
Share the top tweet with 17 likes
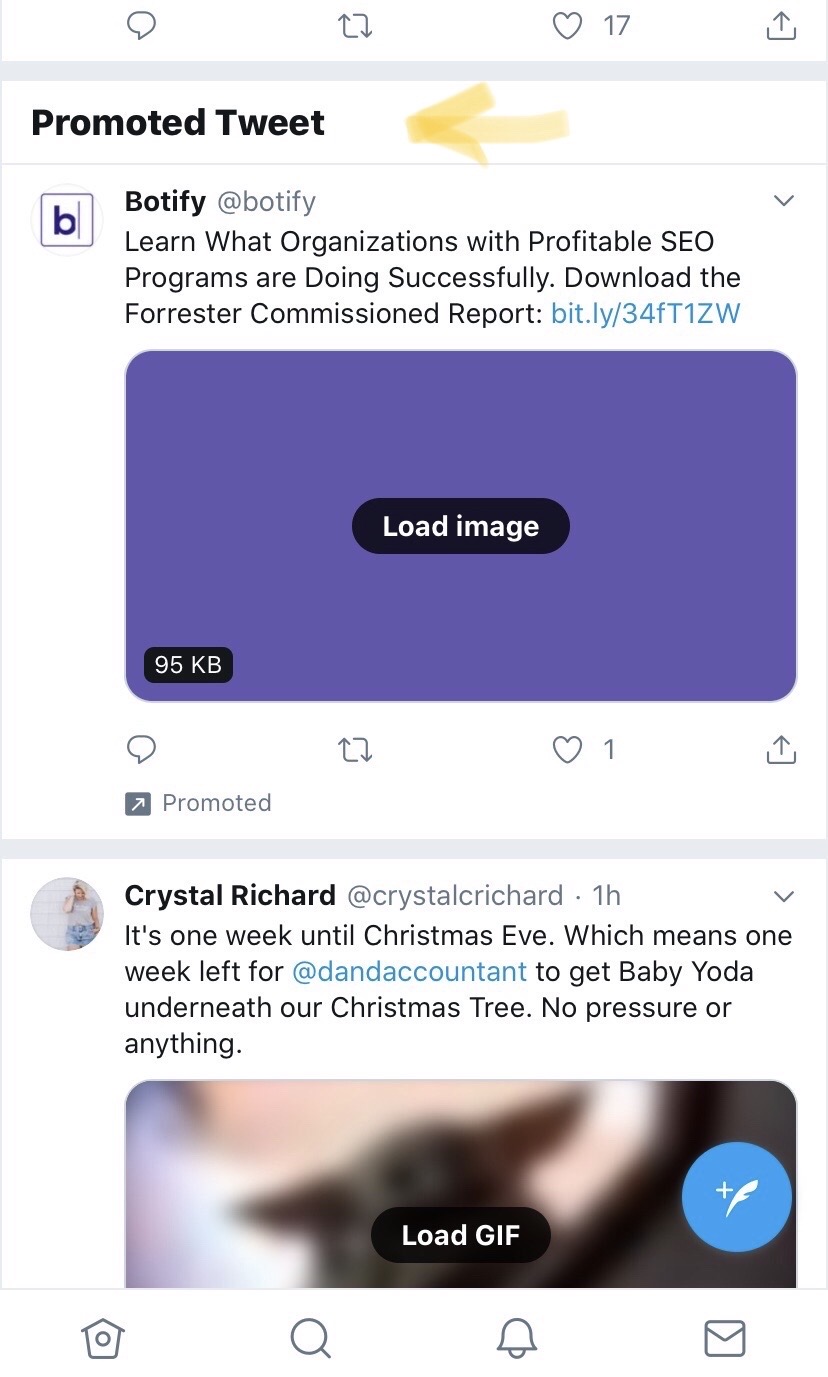point(781,26)
